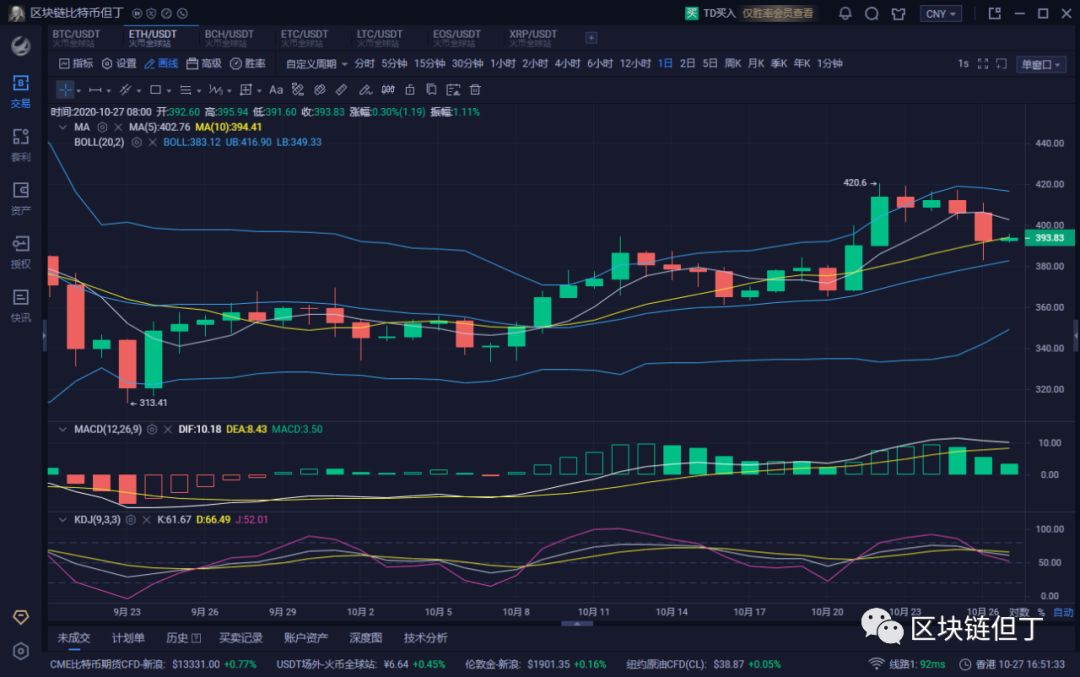Click the notification bell icon
1080x677 pixels.
click(x=845, y=14)
